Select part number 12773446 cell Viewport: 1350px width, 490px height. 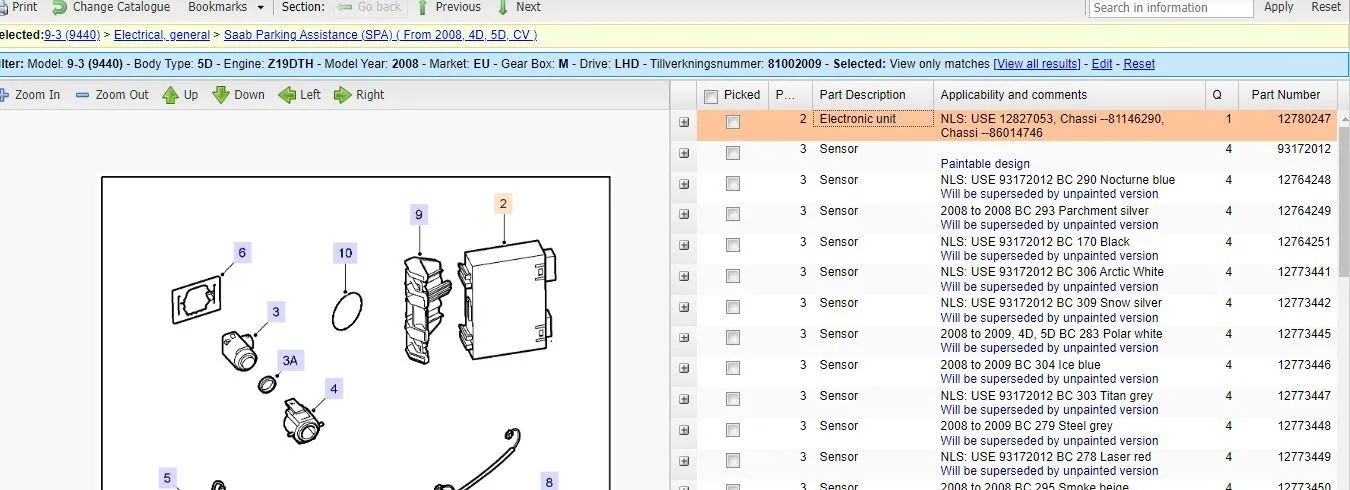(1304, 365)
